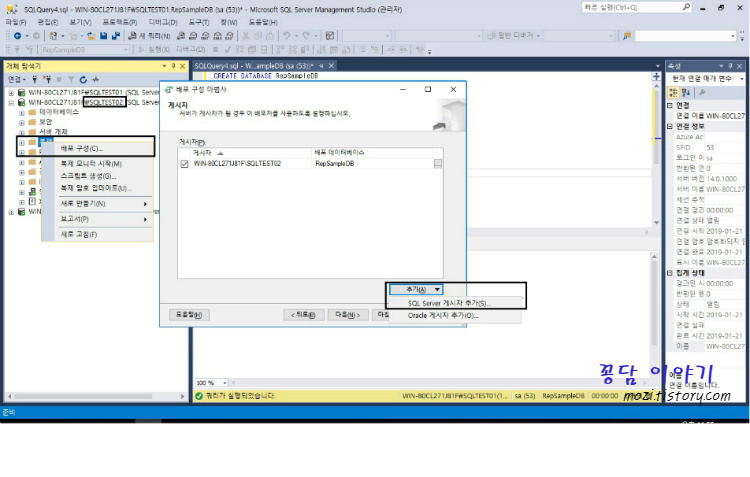This screenshot has width=750, height=477.
Task: Click the cut scissors icon in toolbar
Action: tap(246, 36)
